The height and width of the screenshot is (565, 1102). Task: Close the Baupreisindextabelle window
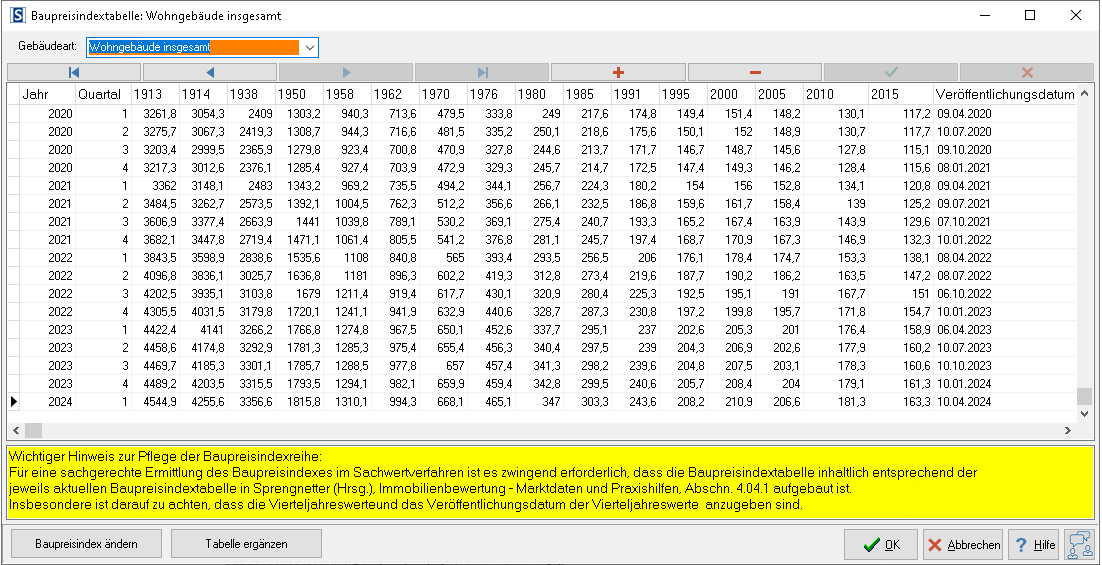point(1075,15)
